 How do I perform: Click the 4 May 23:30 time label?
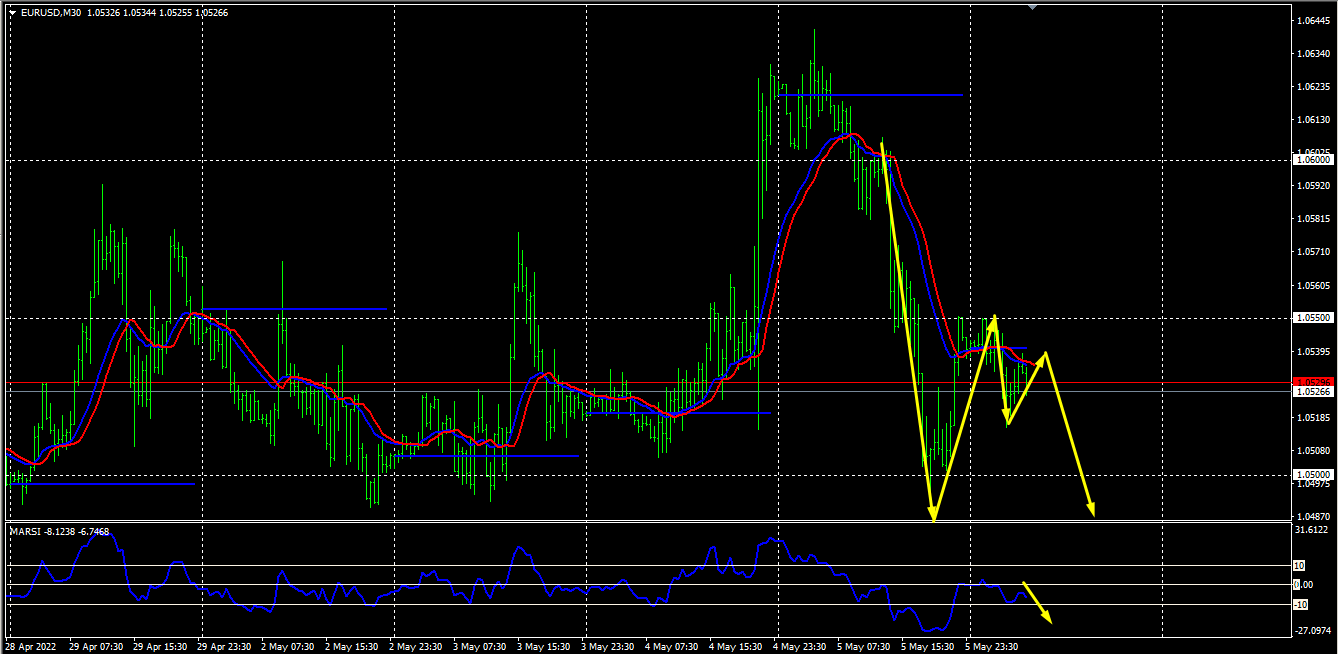point(798,647)
